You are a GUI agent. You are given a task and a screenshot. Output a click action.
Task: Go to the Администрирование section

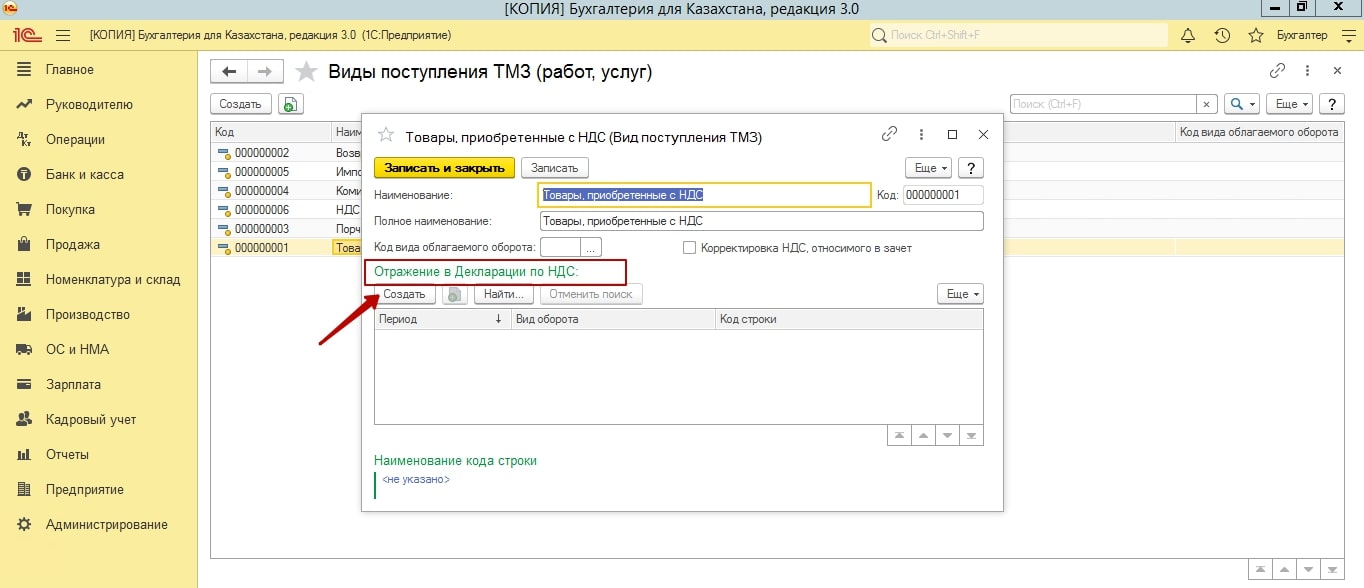pyautogui.click(x=106, y=525)
